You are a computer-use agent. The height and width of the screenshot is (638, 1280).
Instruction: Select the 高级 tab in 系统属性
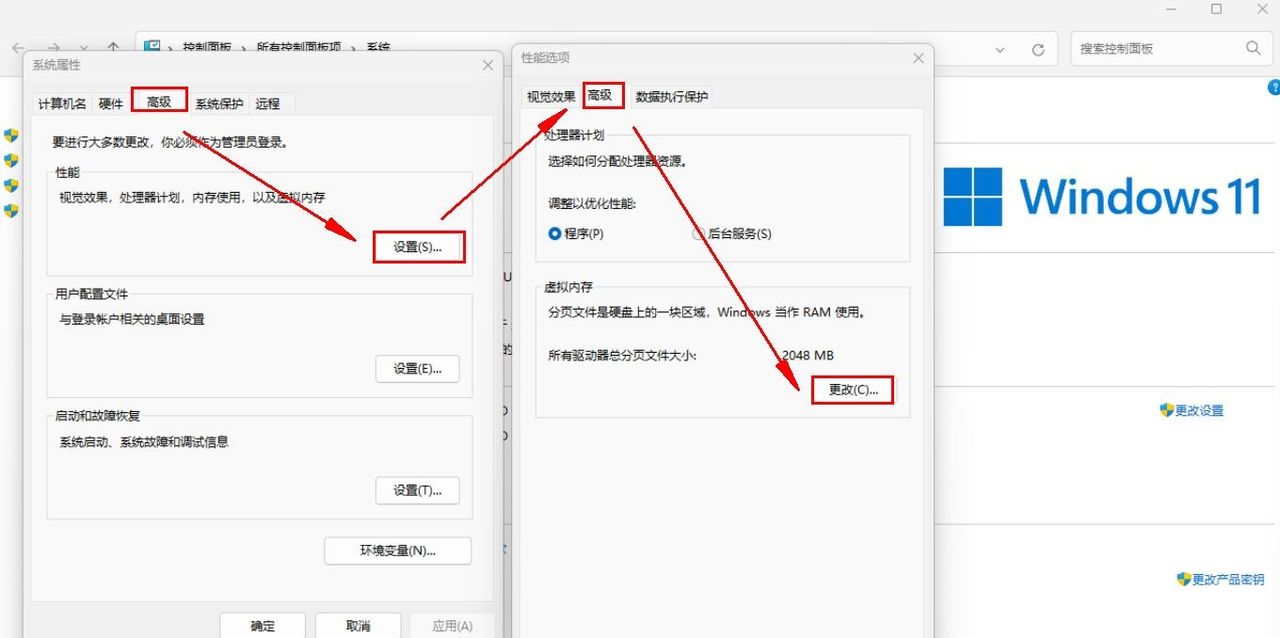[159, 102]
